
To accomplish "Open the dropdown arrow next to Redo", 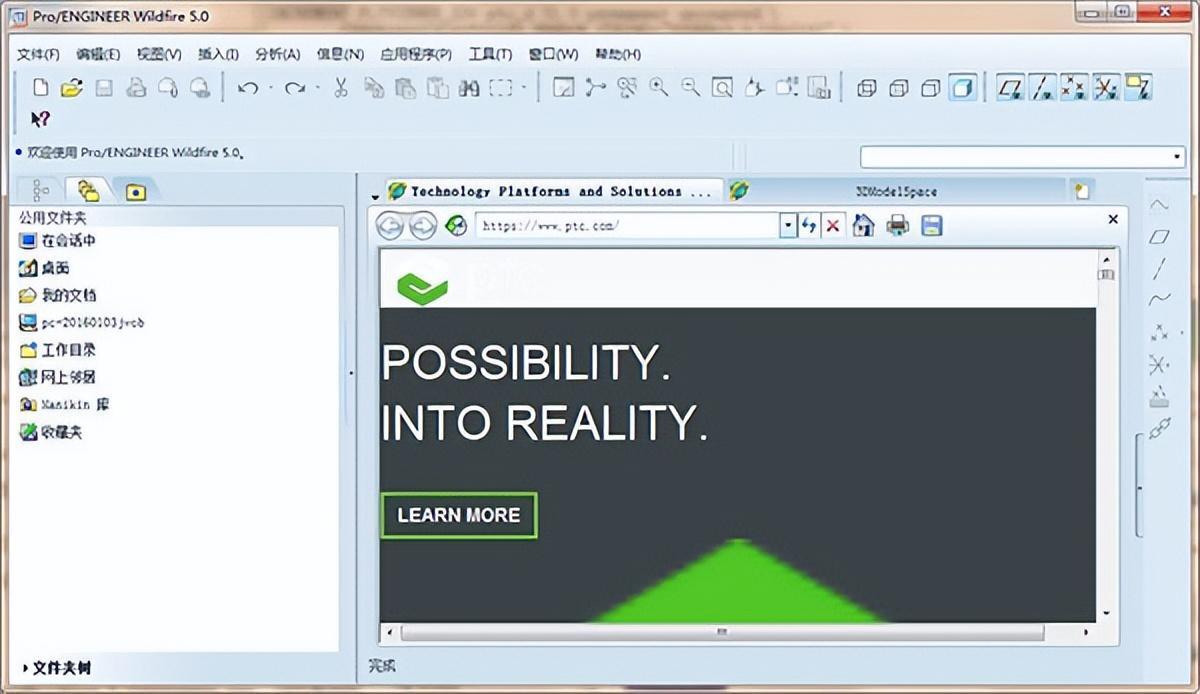I will (318, 88).
